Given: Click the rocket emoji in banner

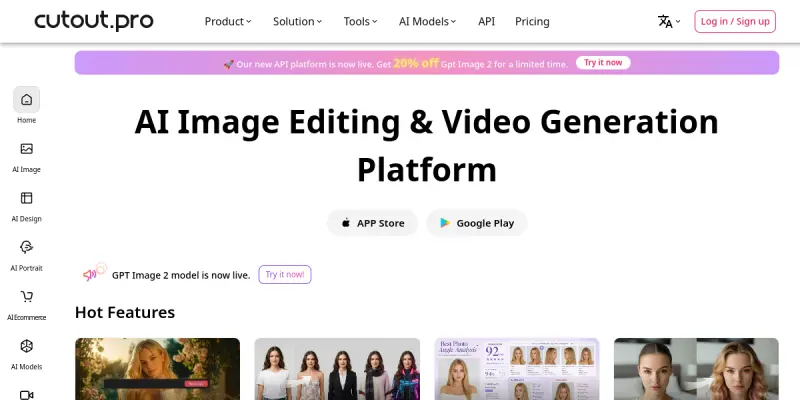Looking at the screenshot, I should (229, 64).
